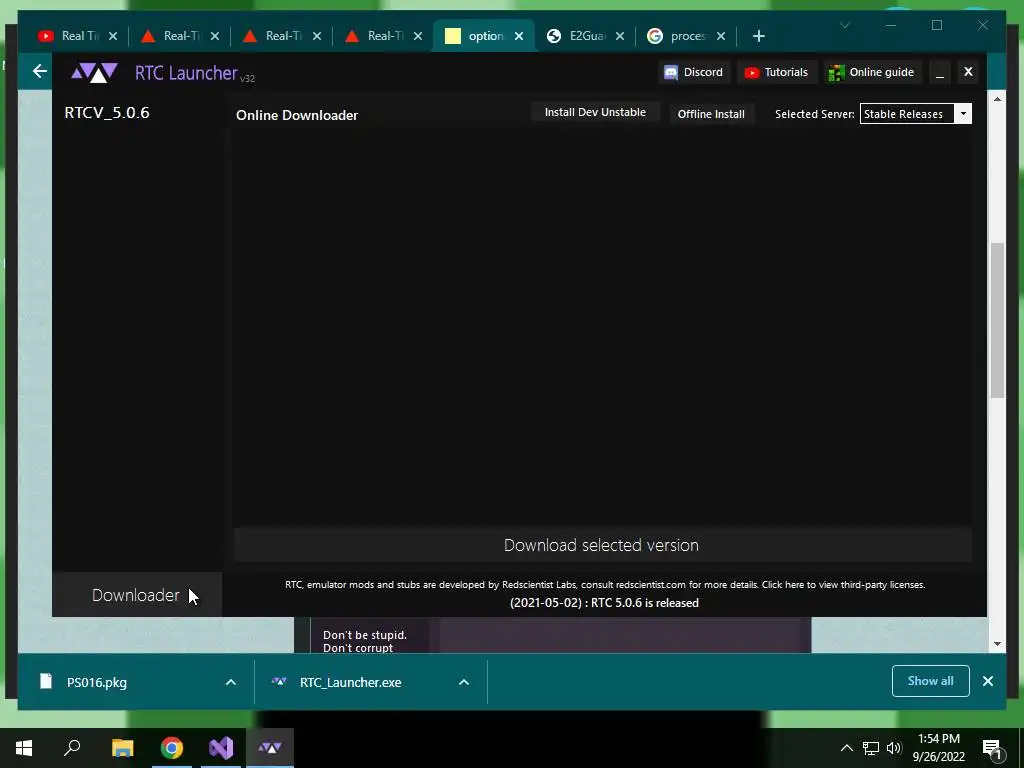1024x768 pixels.
Task: Expand PS016.pkg download options chevron
Action: pos(231,682)
